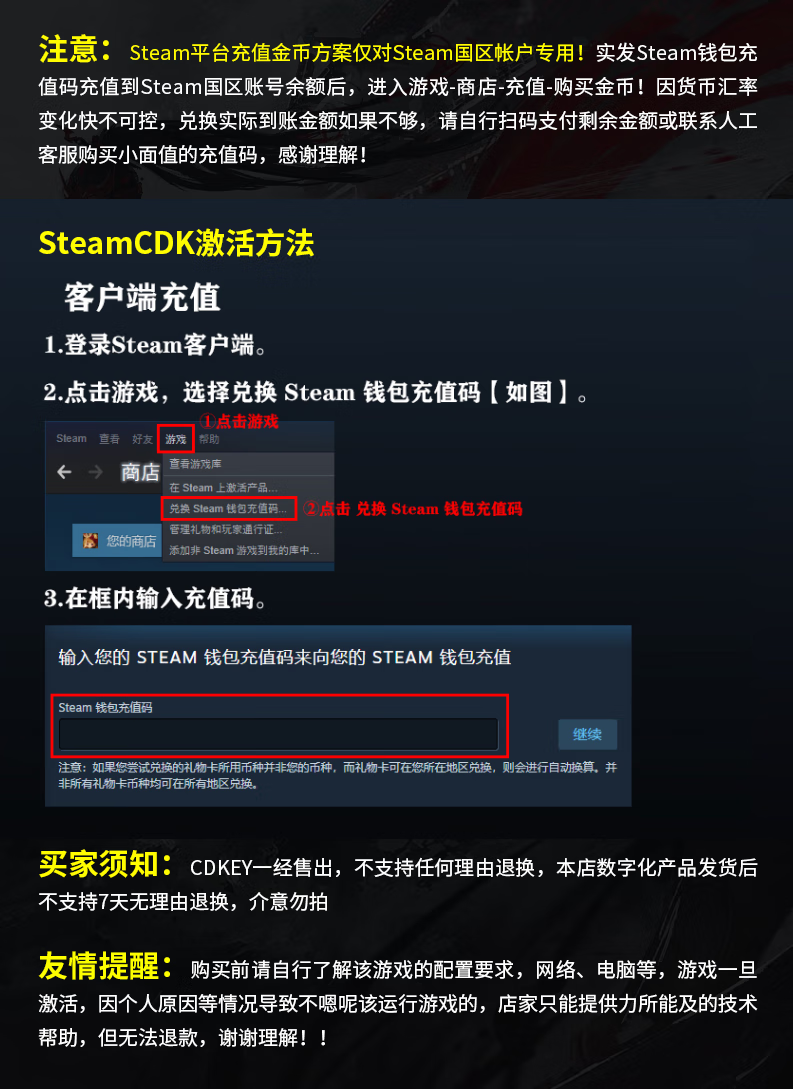Click the SteamCDK激活方法 heading
This screenshot has height=1089, width=793.
pyautogui.click(x=176, y=243)
